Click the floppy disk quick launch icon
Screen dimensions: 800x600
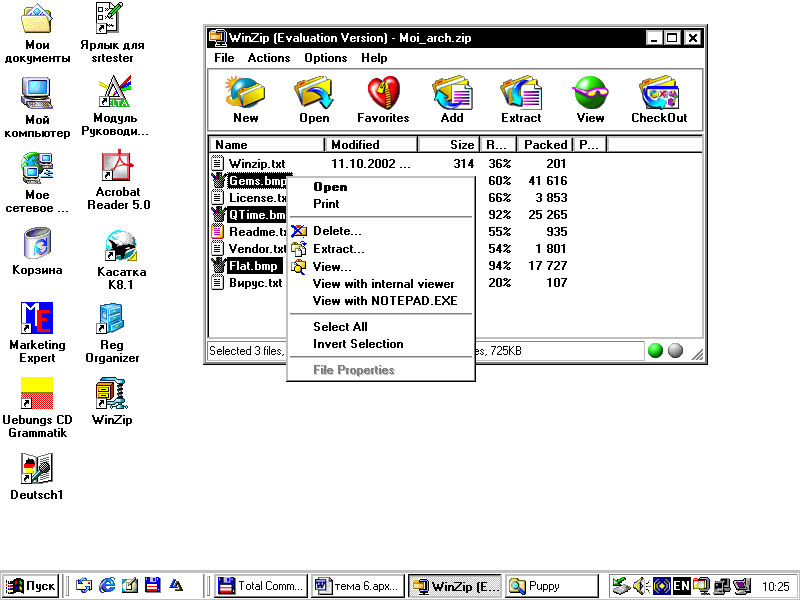click(x=153, y=585)
